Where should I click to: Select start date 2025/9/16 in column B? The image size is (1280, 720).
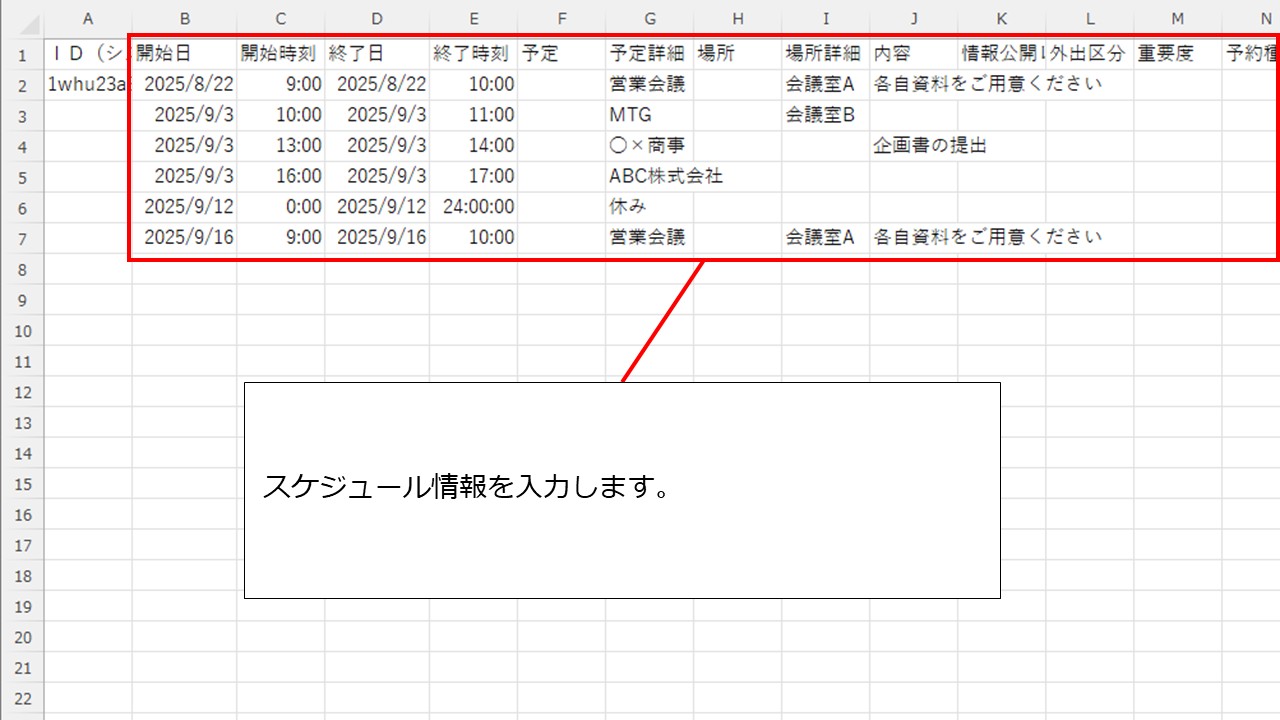coord(184,238)
